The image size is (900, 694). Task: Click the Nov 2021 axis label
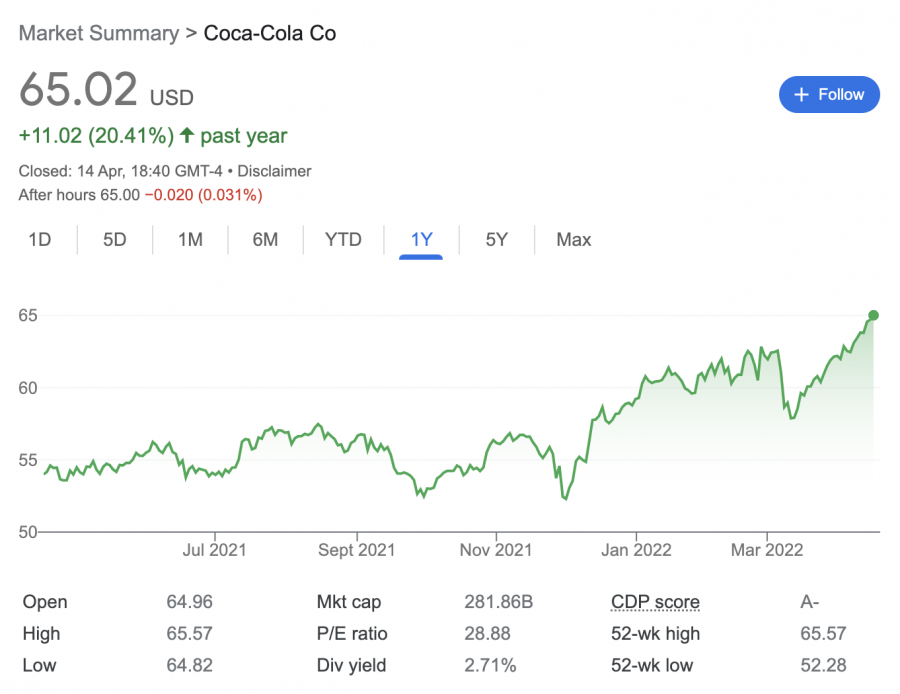(x=496, y=550)
